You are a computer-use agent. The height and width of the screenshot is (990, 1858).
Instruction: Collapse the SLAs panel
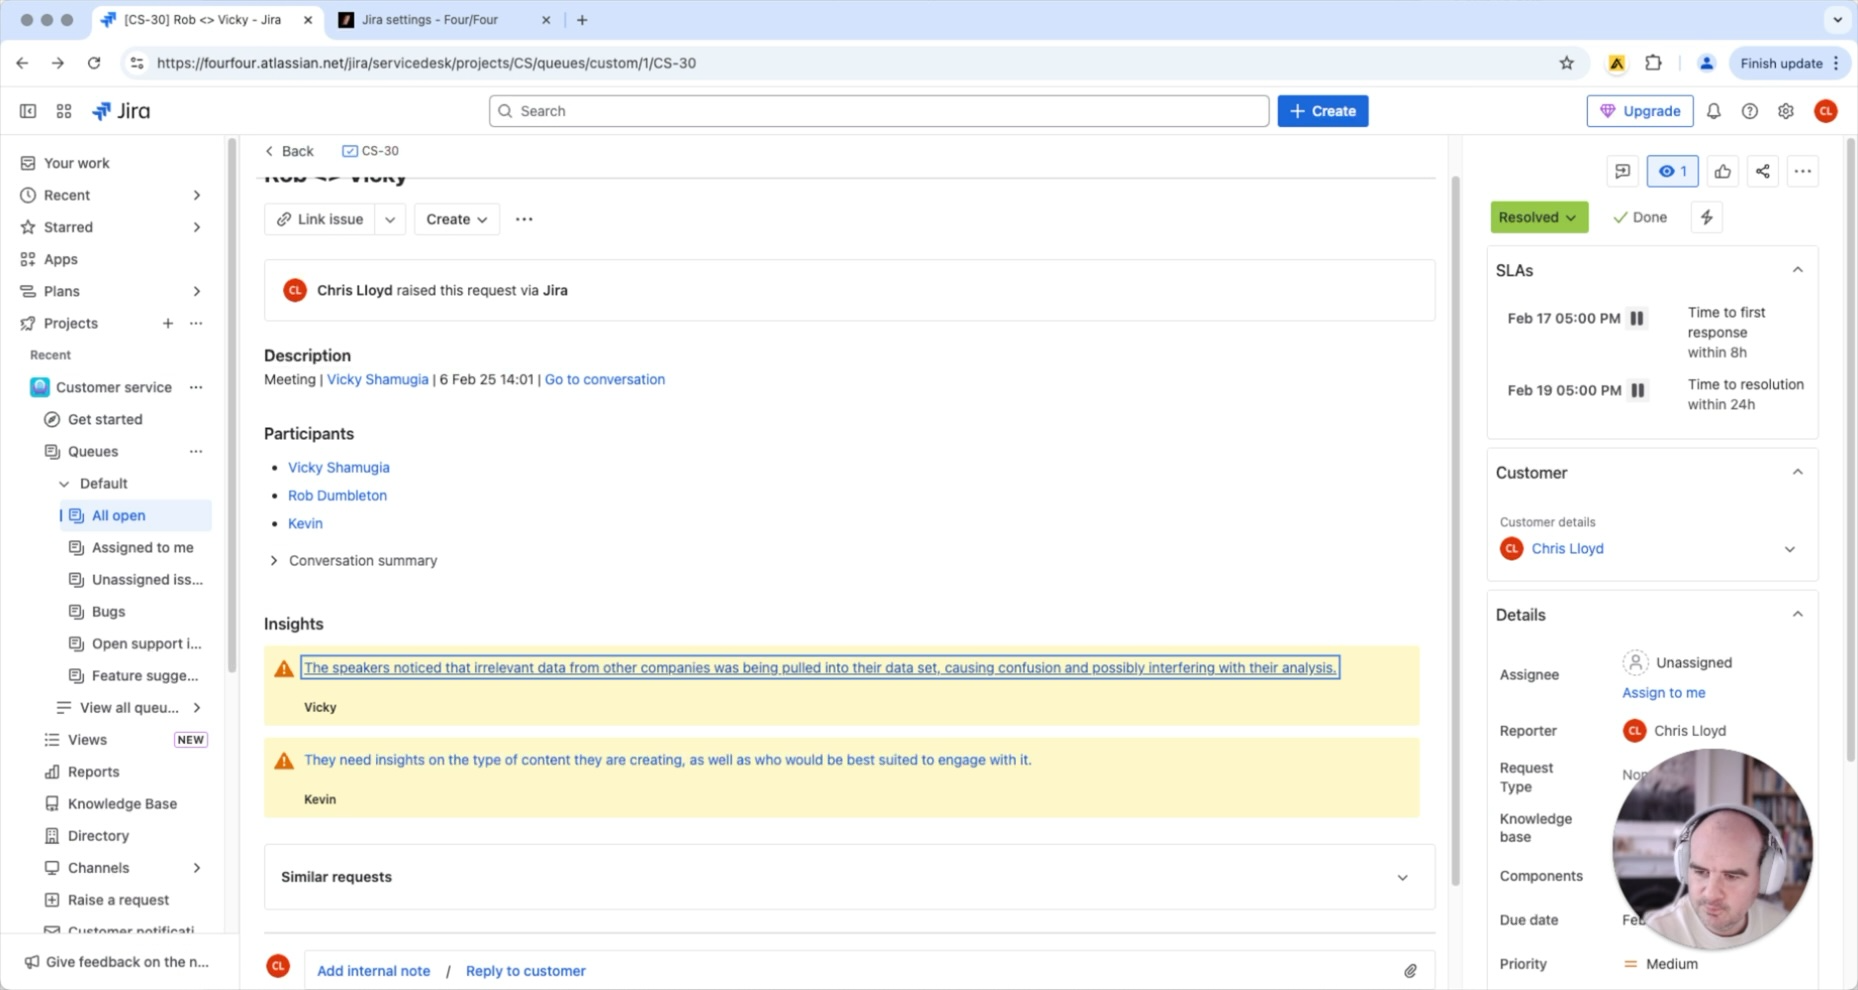click(x=1797, y=270)
